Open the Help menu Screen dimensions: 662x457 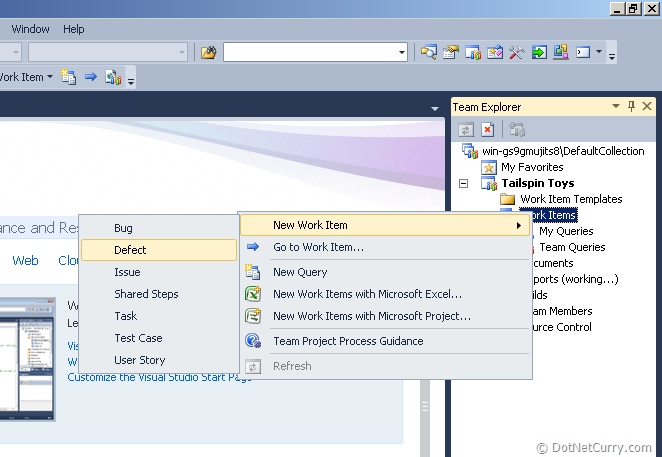click(x=73, y=29)
